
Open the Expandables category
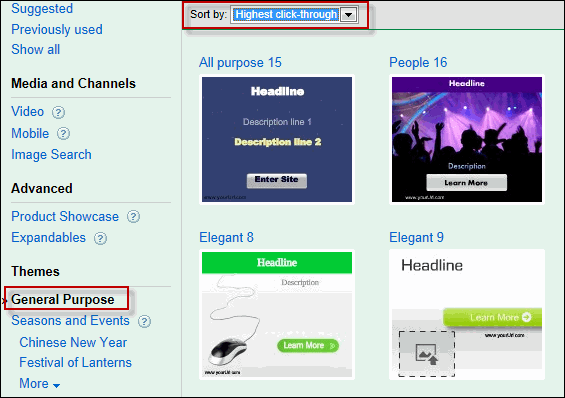[48, 238]
